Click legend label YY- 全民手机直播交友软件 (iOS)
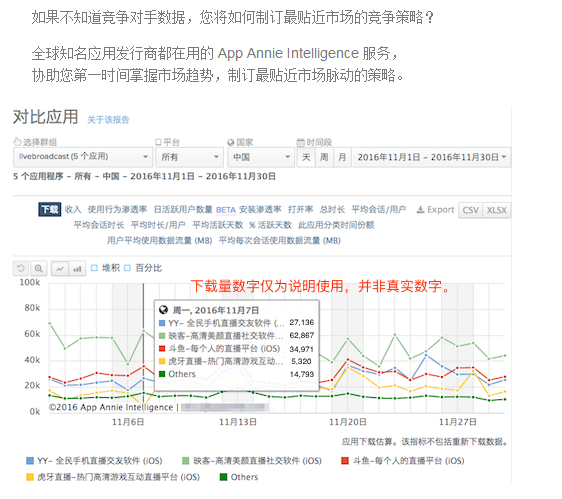562x499 pixels. coord(100,461)
